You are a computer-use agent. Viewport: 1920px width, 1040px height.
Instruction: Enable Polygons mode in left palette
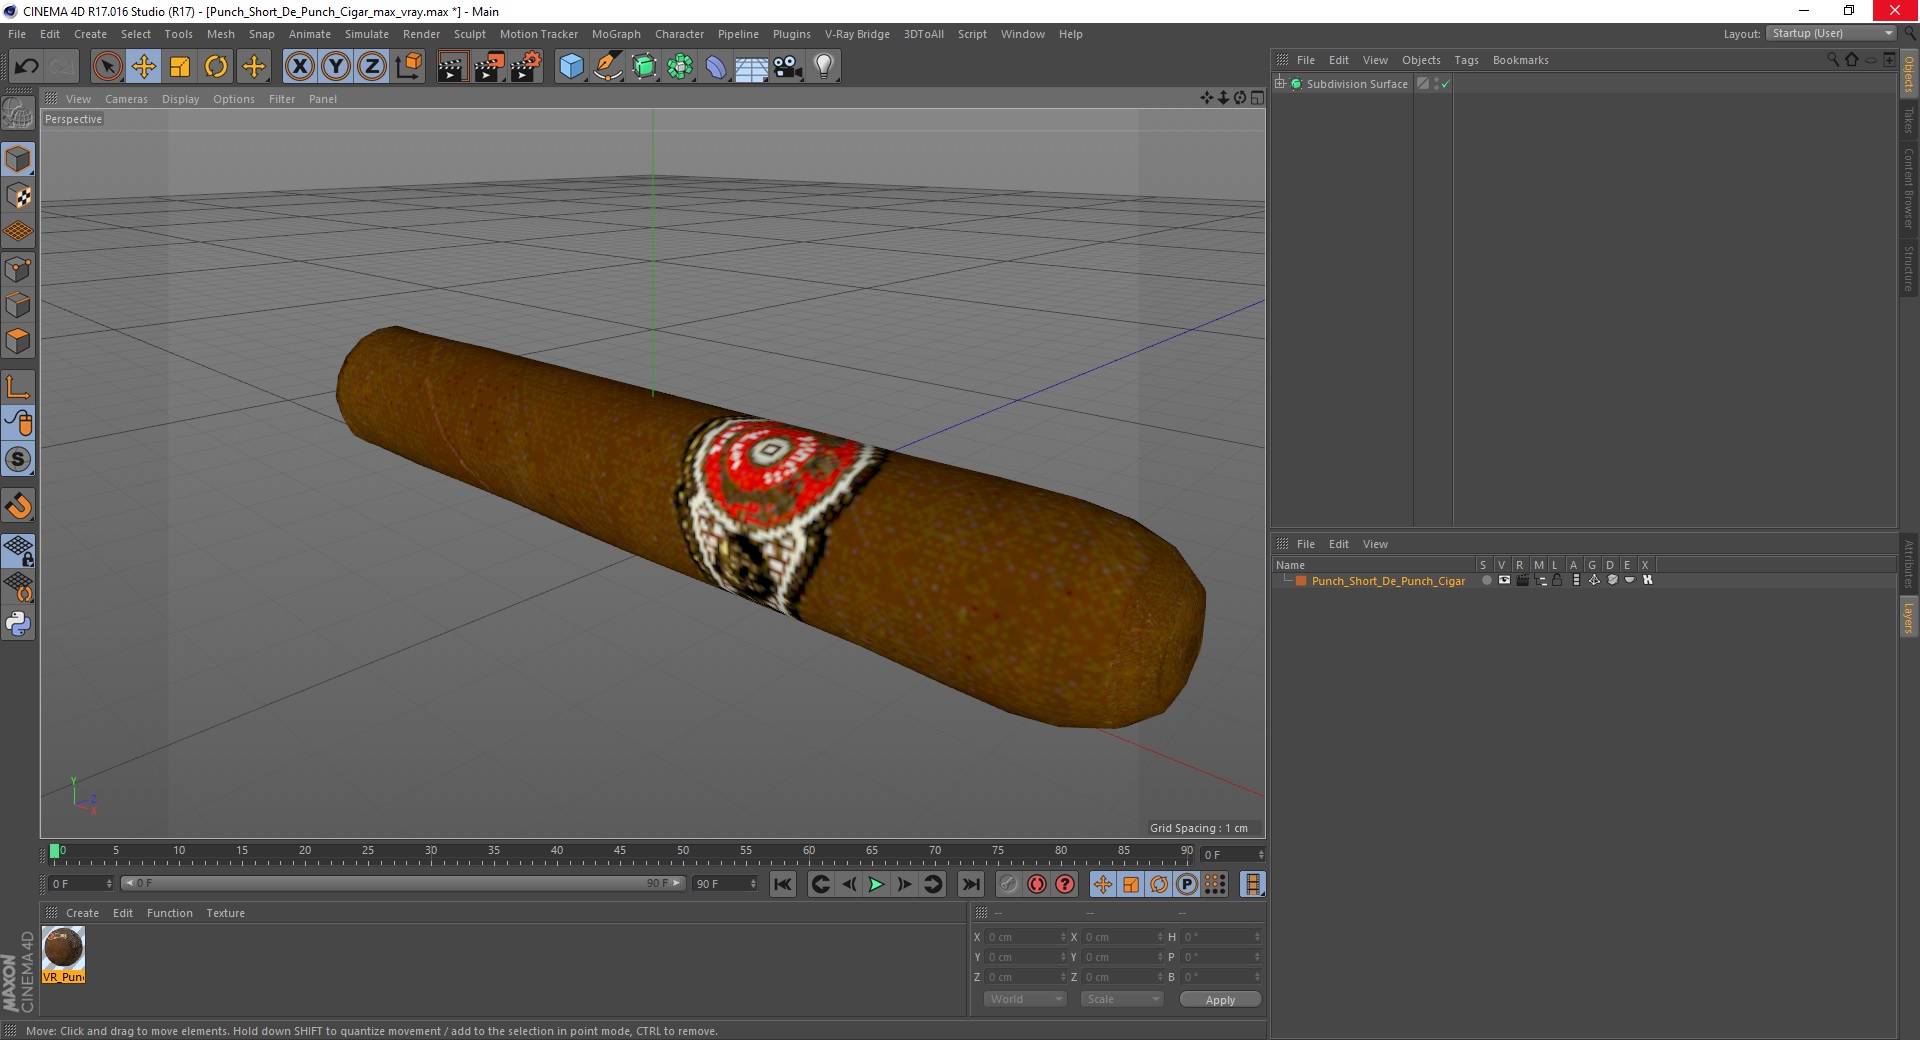(18, 341)
